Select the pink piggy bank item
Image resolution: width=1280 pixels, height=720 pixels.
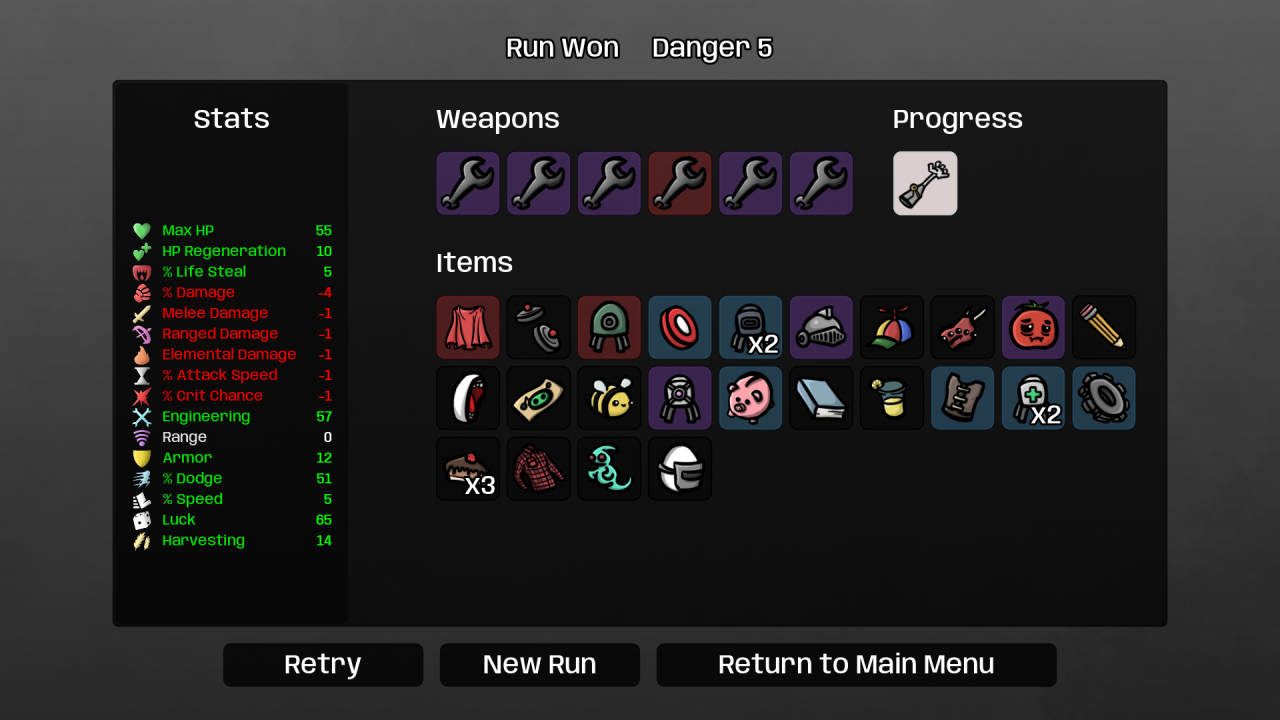pyautogui.click(x=751, y=398)
